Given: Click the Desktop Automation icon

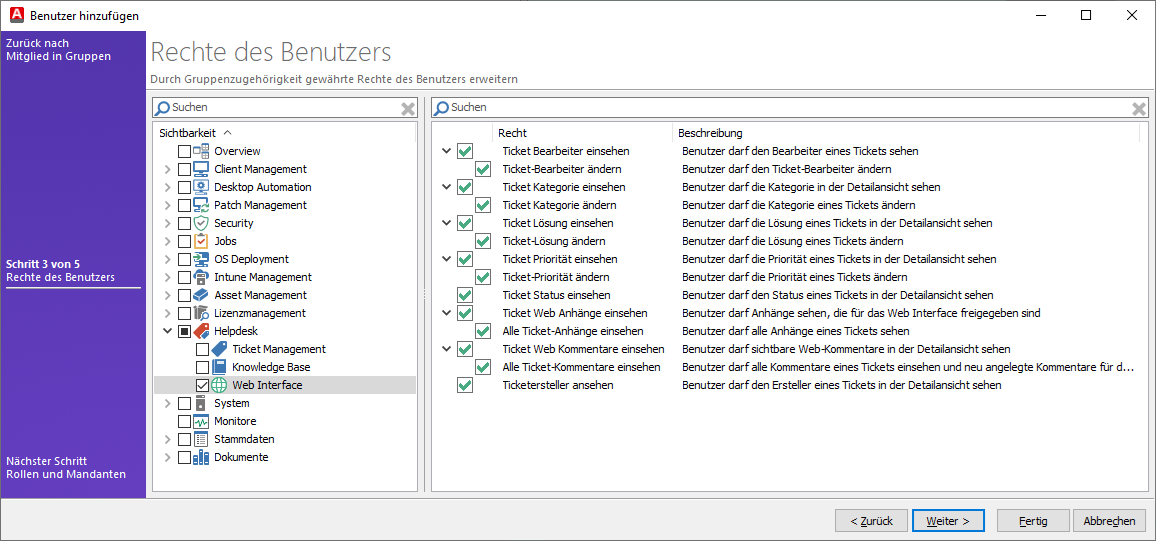Looking at the screenshot, I should coord(201,187).
